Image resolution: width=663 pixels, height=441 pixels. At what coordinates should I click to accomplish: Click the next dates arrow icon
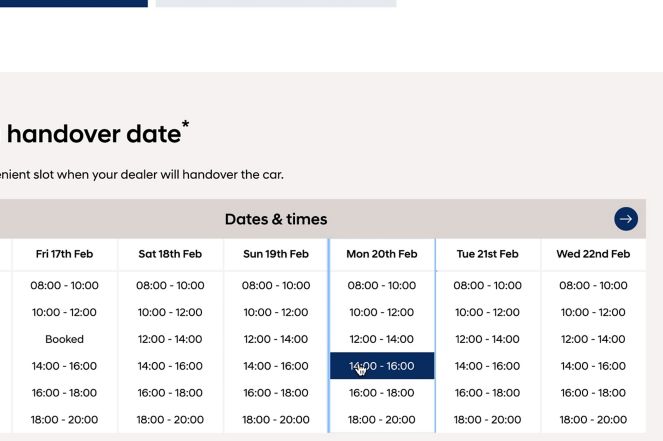coord(626,219)
